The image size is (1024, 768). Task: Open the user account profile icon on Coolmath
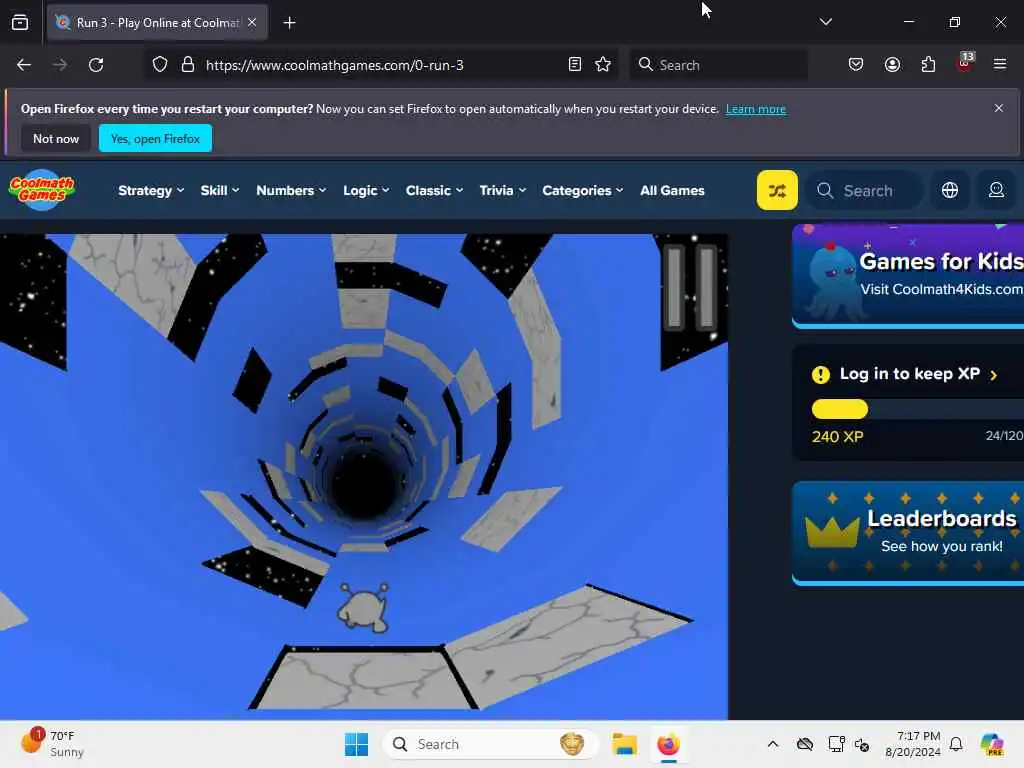[996, 190]
